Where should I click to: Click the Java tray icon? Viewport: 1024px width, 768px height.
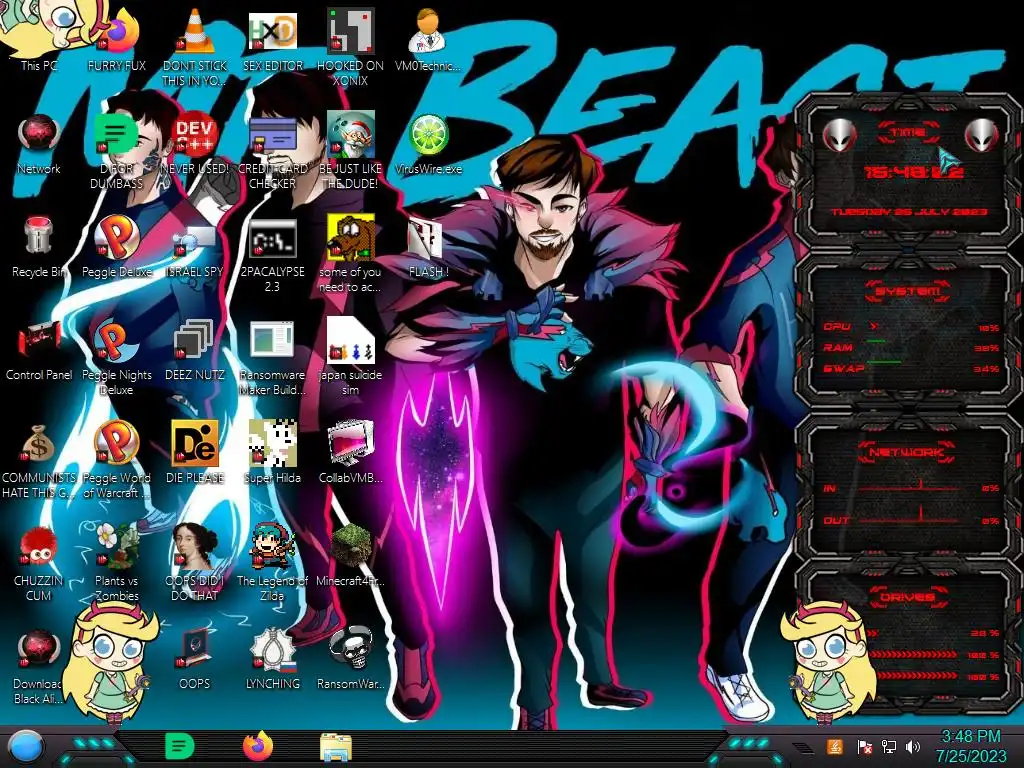pos(834,746)
